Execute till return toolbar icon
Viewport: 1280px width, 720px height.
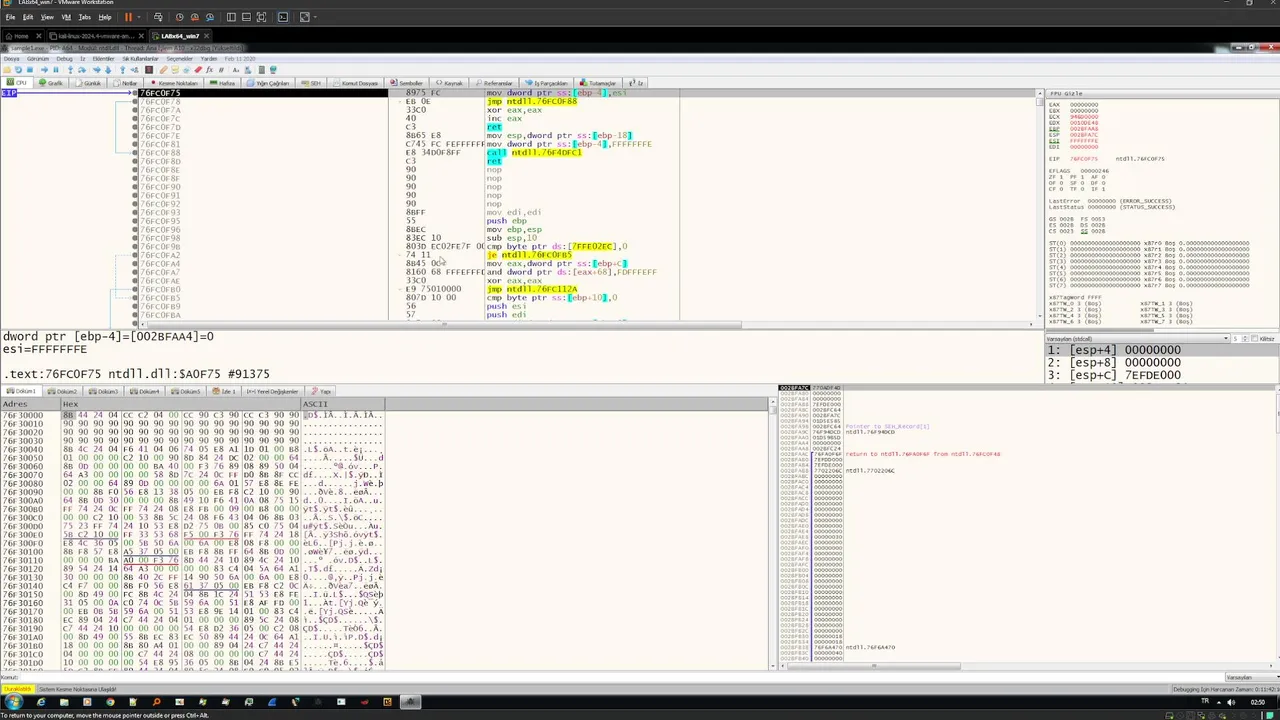[122, 70]
